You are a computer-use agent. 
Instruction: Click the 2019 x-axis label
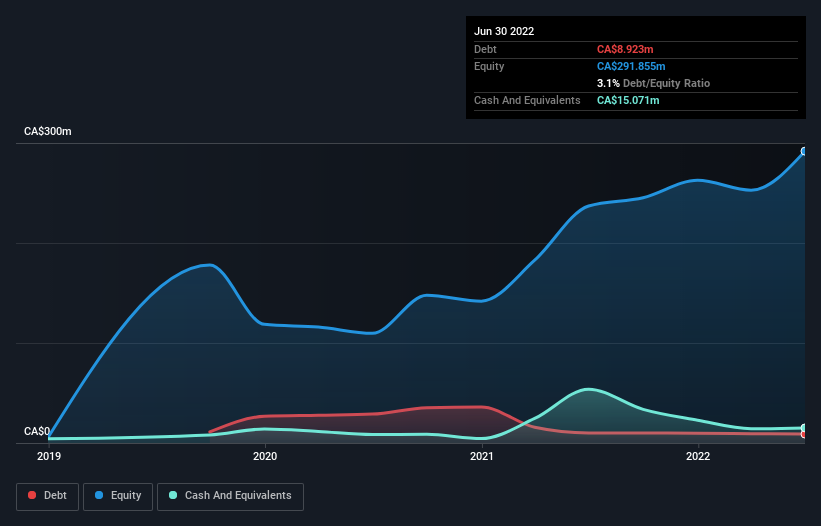[49, 456]
